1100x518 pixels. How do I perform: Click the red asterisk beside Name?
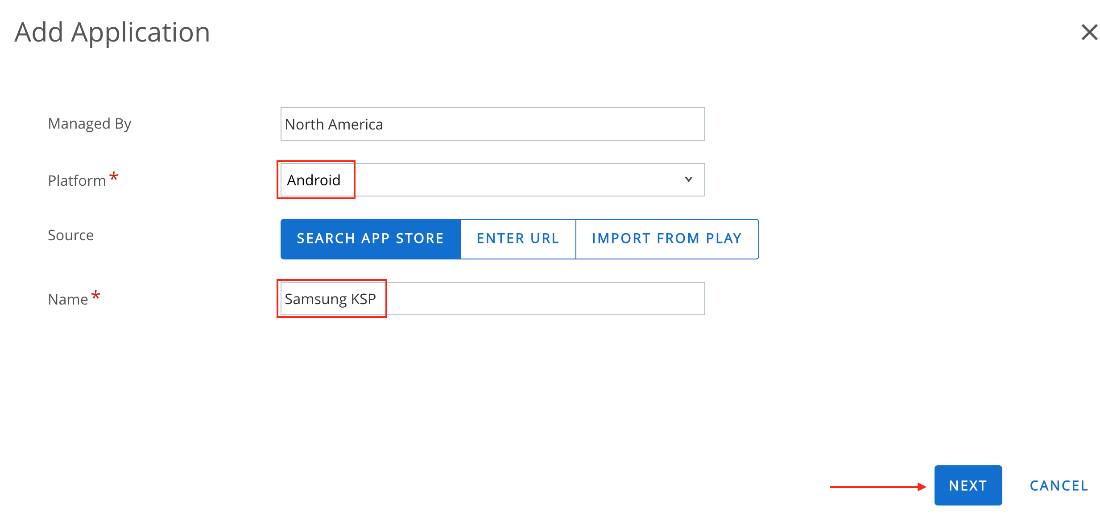point(96,296)
